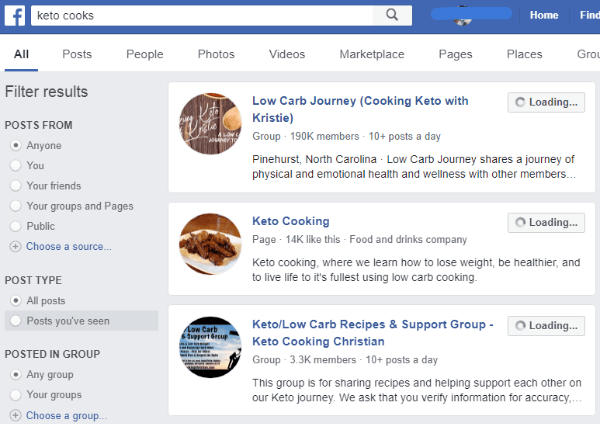
Task: Open the Videos tab
Action: (x=287, y=54)
